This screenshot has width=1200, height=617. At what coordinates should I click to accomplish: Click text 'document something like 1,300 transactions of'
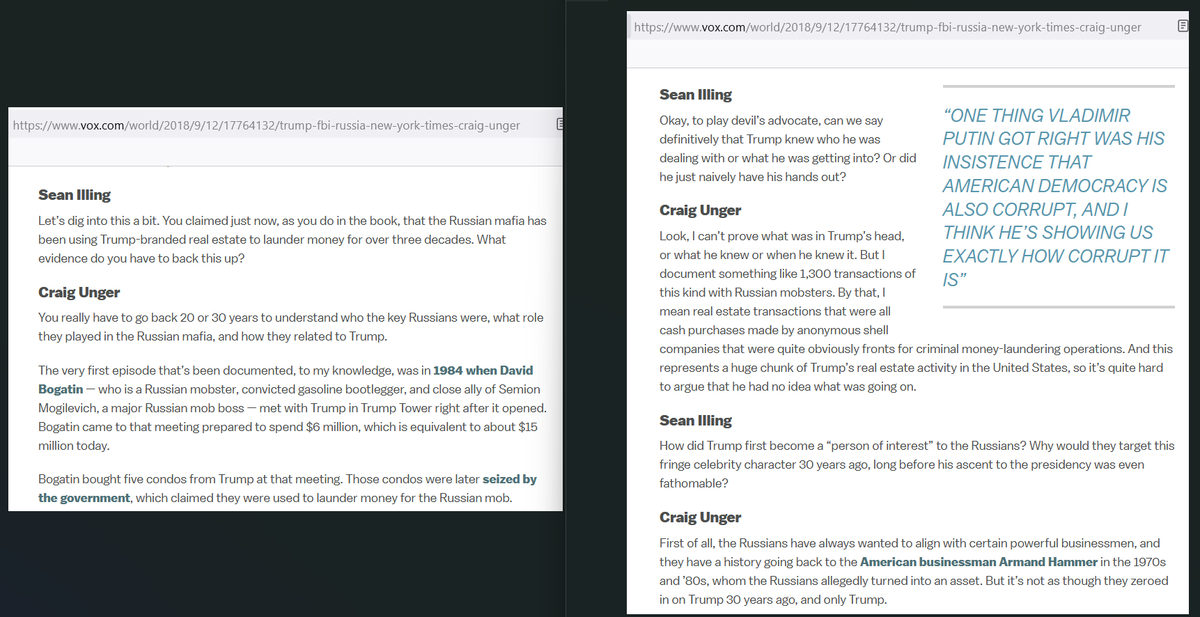788,273
